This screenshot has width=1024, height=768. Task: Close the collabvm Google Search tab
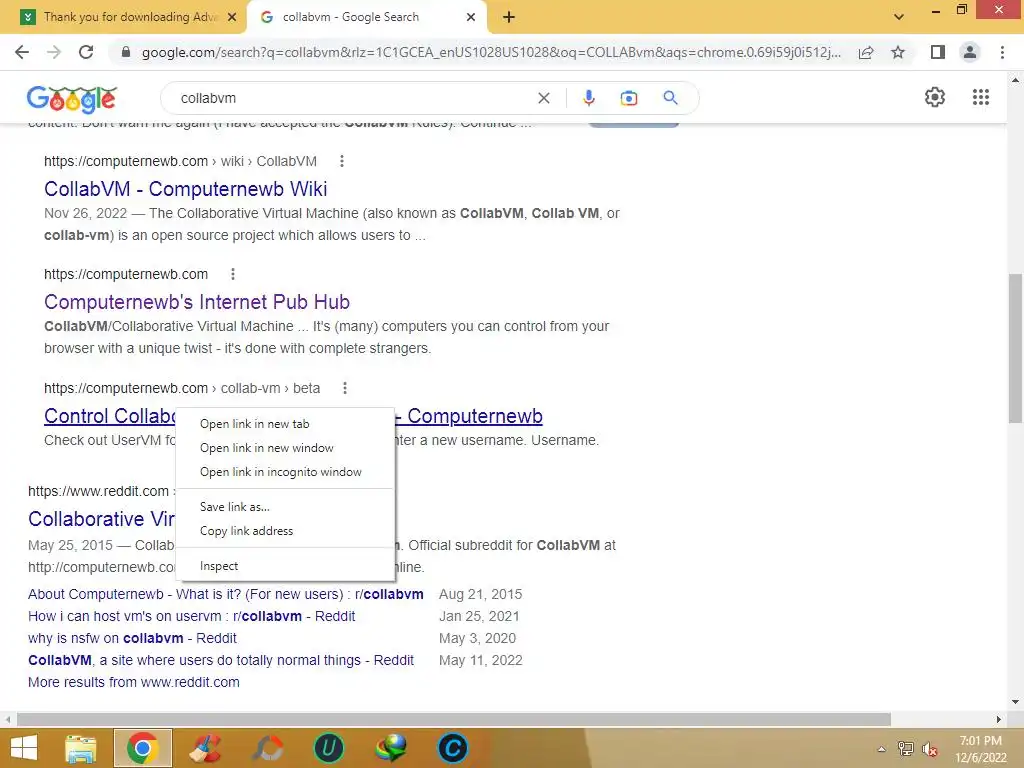pyautogui.click(x=471, y=17)
